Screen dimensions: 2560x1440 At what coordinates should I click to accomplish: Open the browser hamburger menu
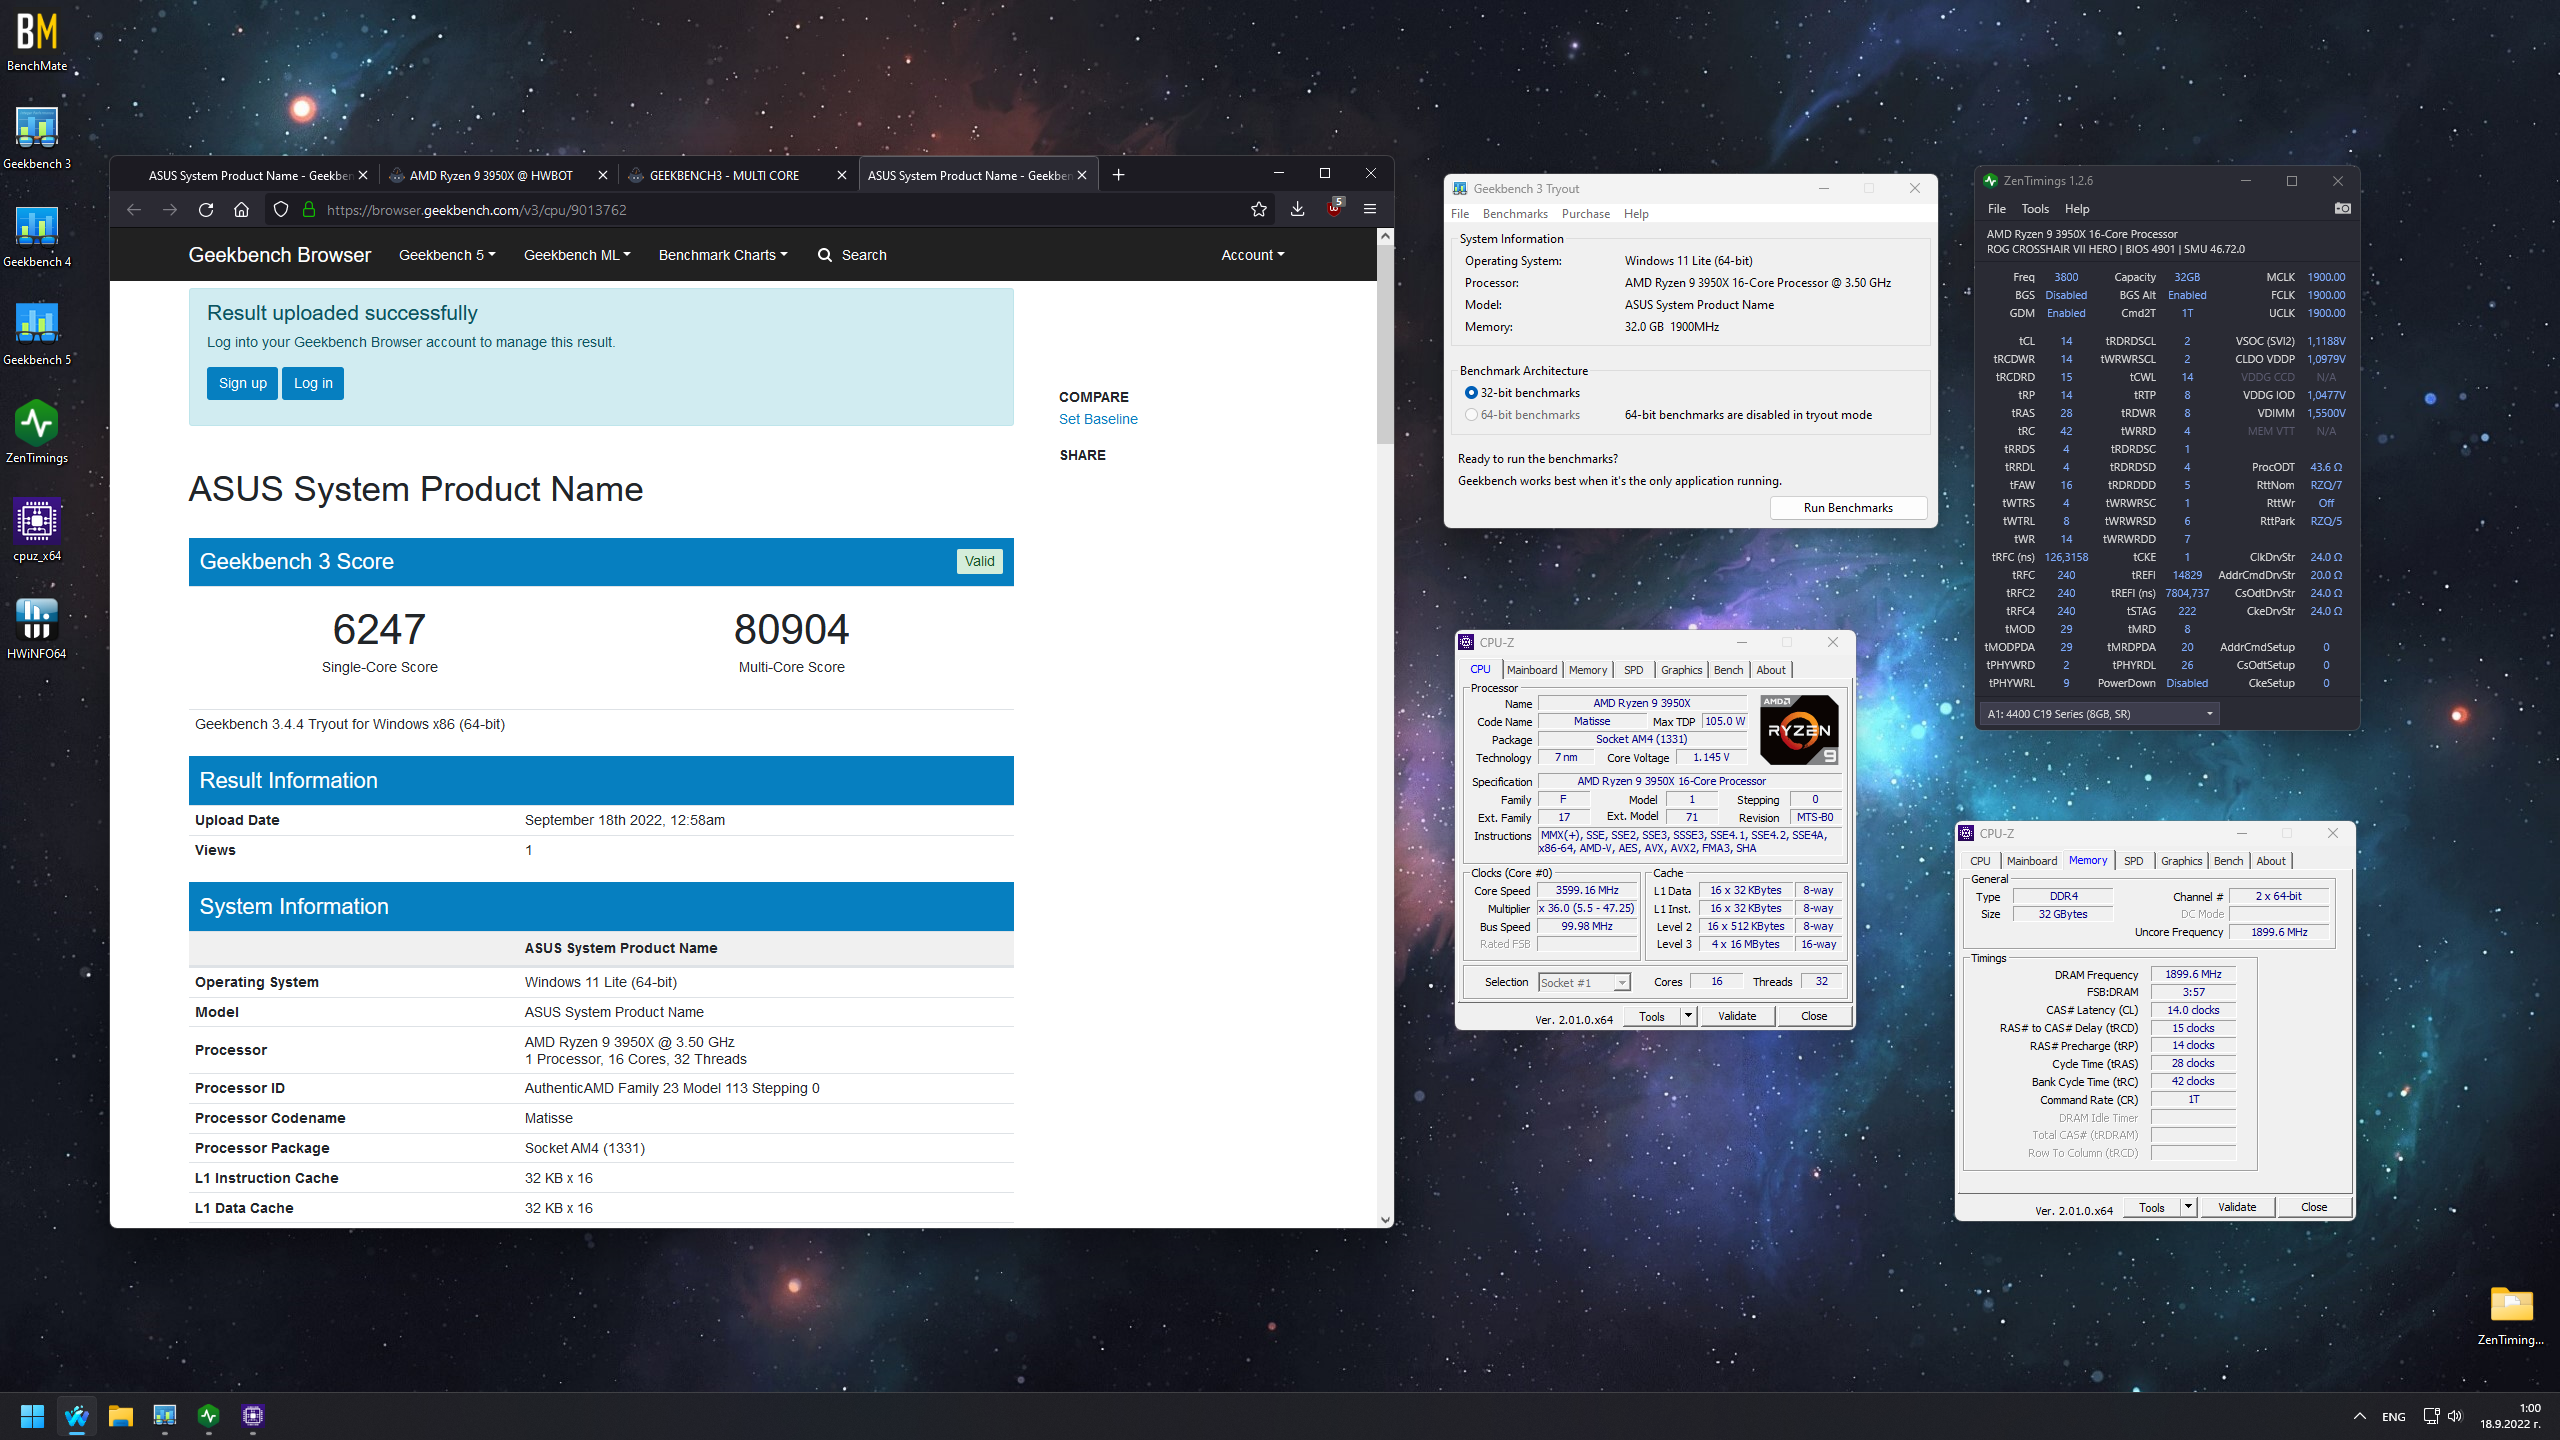(x=1370, y=210)
